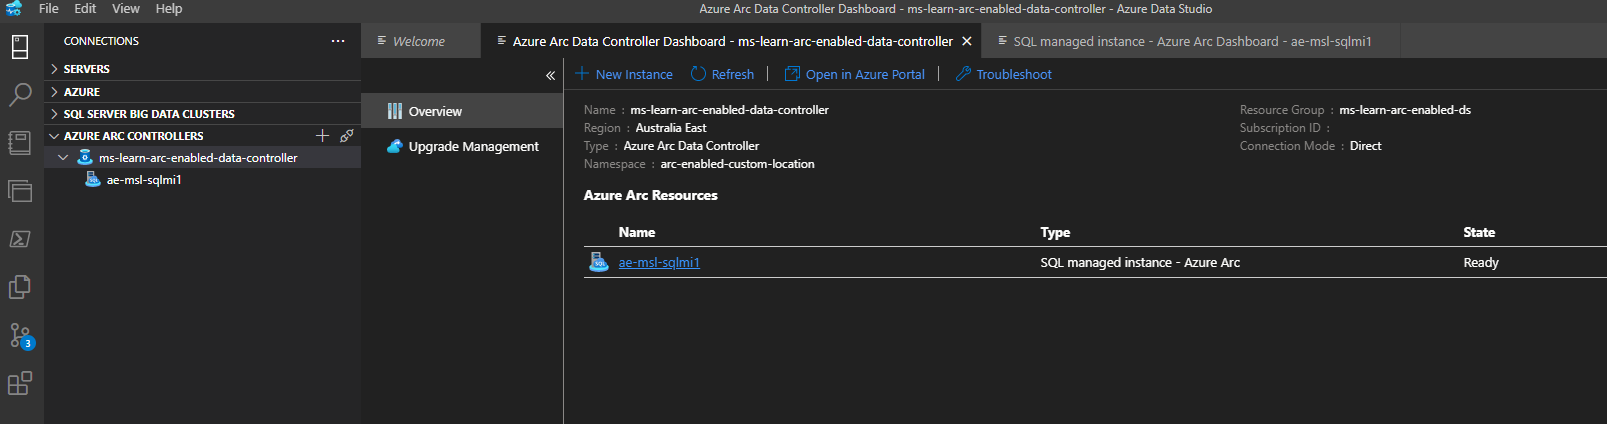The image size is (1607, 424).
Task: Open the Explorer view icon in activity bar
Action: [20, 191]
